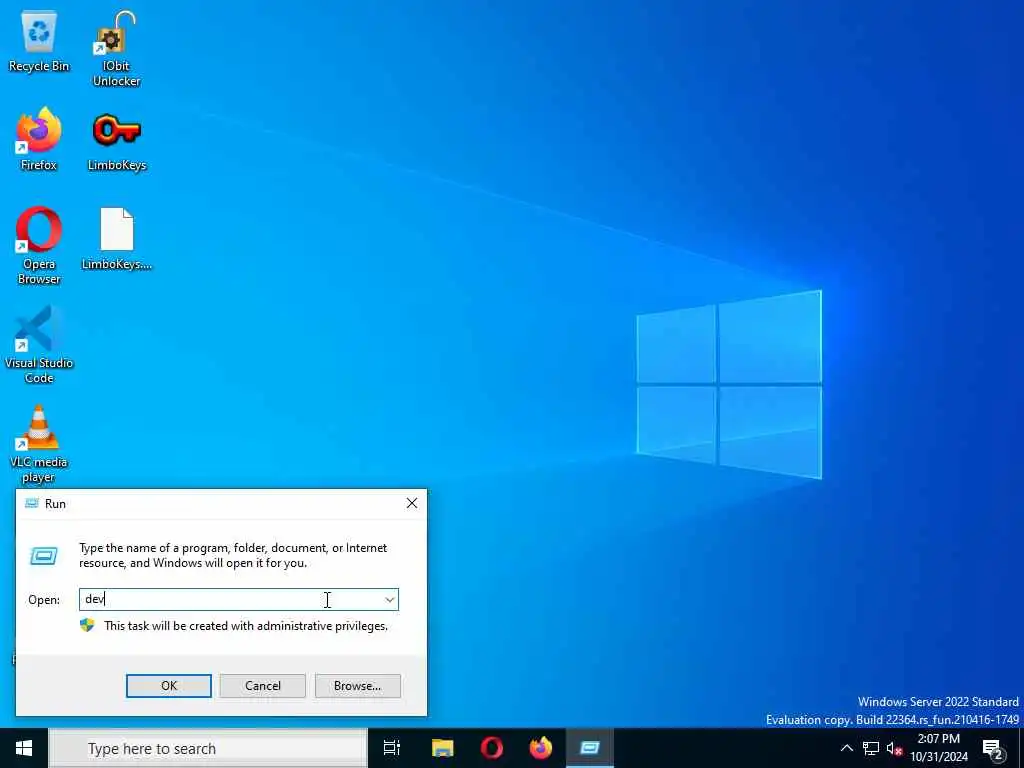Select the Firefox desktop shortcut
Screen dimensions: 1024x768
39,140
